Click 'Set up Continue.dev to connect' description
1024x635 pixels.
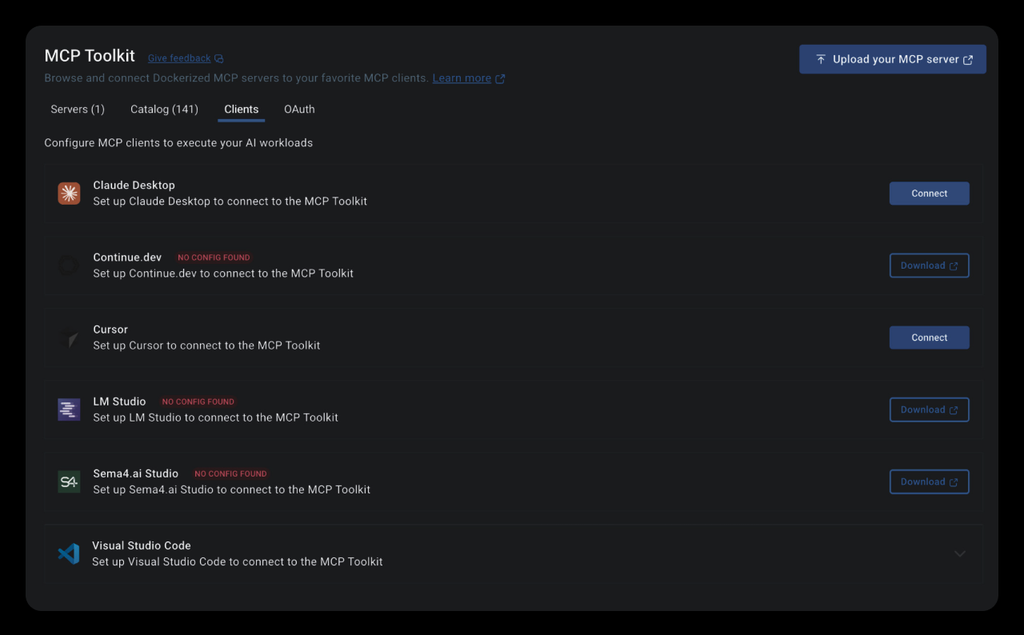click(x=223, y=274)
